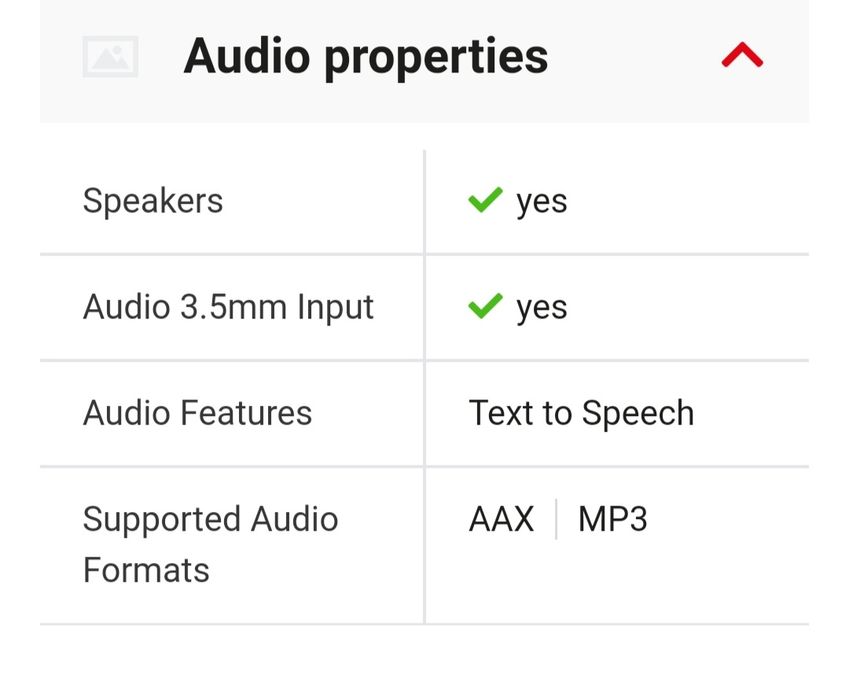The image size is (849, 700).
Task: Click 'yes' value in Speakers row
Action: coord(541,202)
